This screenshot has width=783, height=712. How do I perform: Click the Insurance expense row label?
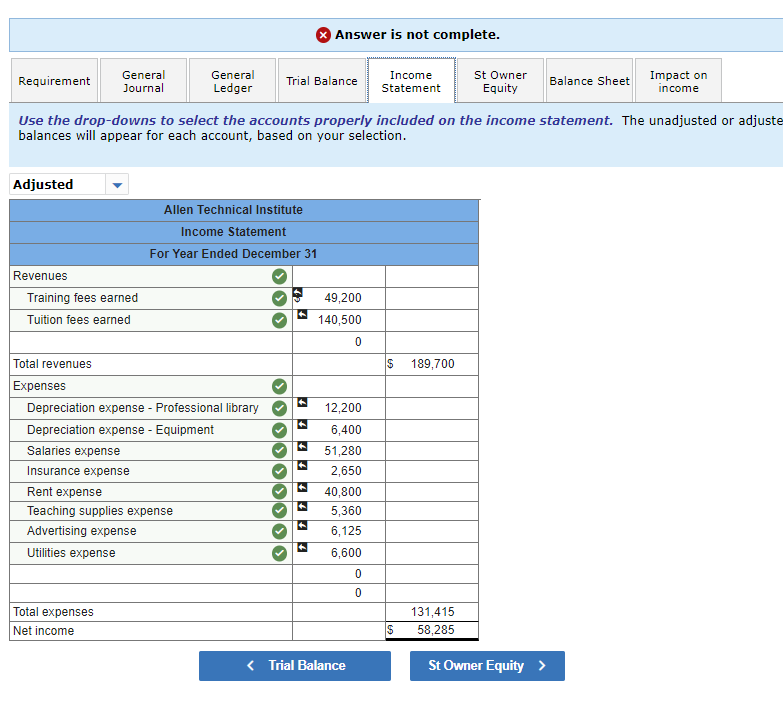click(78, 471)
